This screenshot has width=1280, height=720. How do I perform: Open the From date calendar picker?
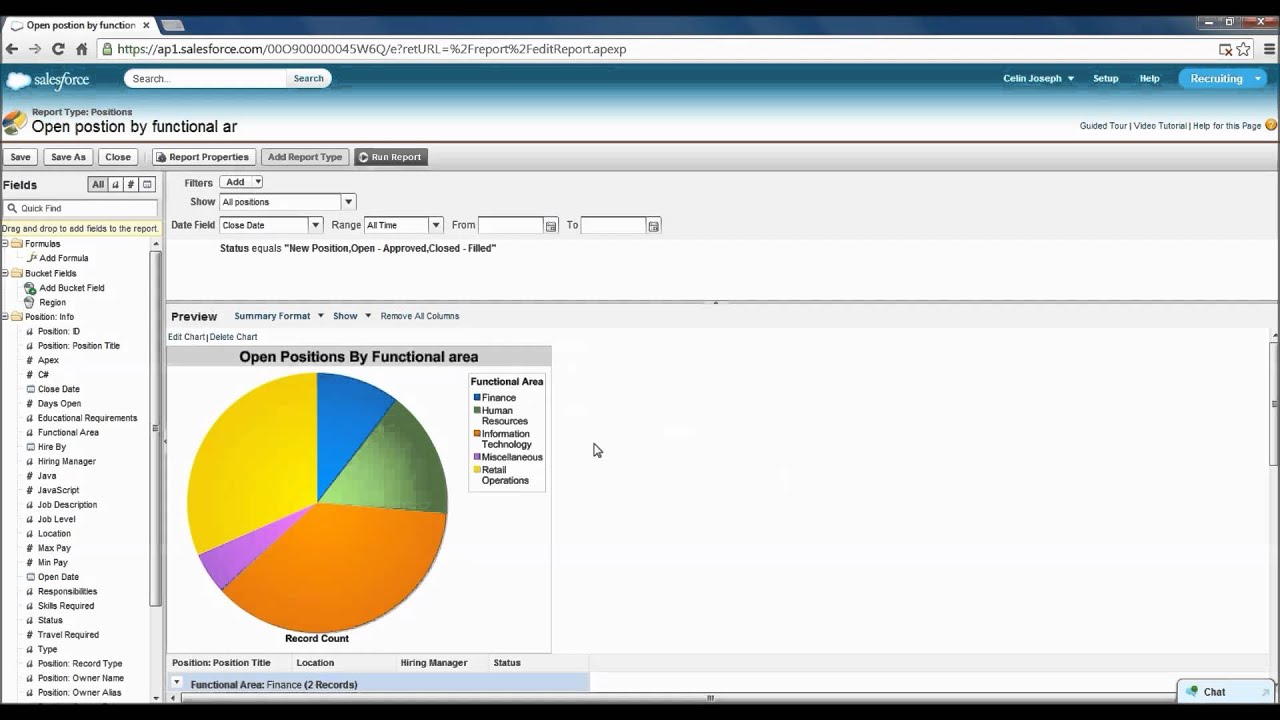point(551,226)
